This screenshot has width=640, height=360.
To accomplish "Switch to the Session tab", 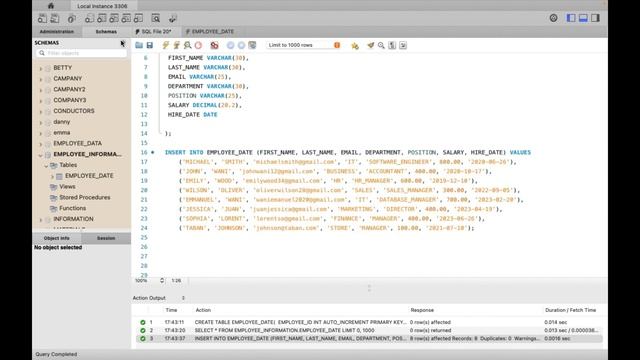I will click(106, 238).
